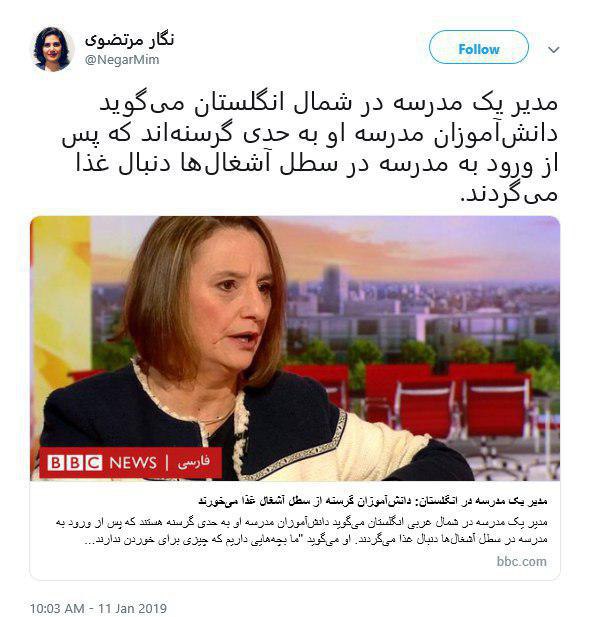Click the BBC logo blocks on image
The width and height of the screenshot is (592, 617).
pyautogui.click(x=74, y=463)
